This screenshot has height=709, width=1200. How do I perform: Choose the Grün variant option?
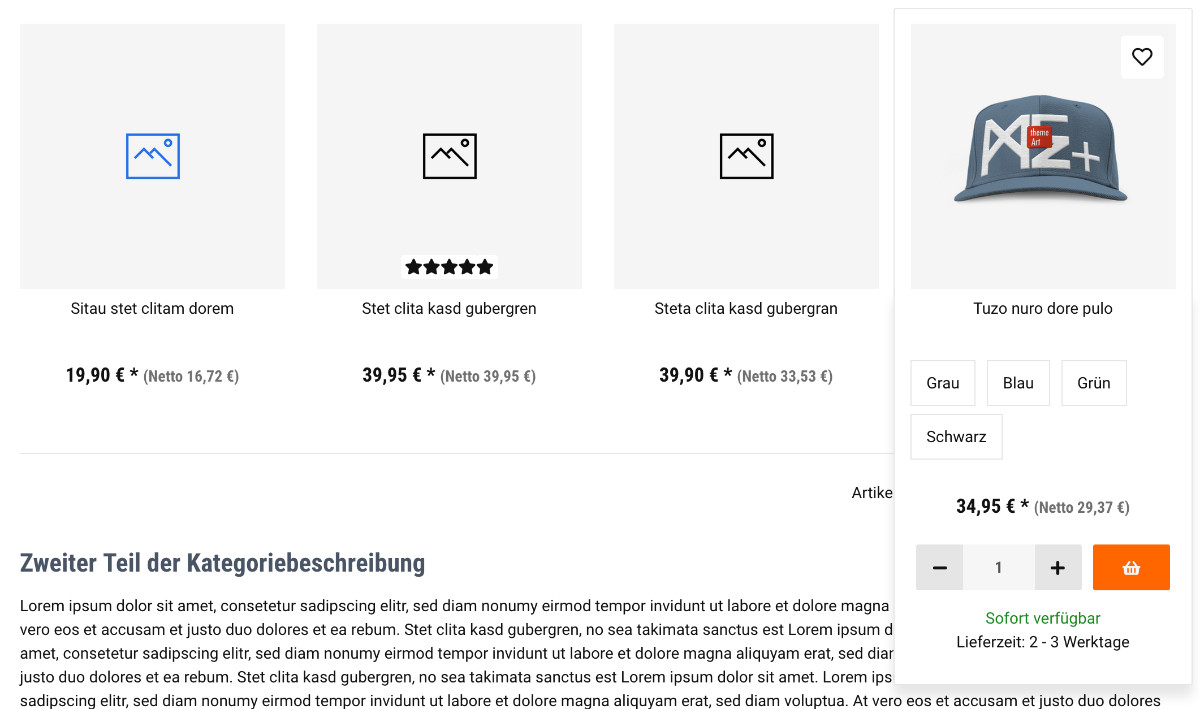[x=1094, y=383]
